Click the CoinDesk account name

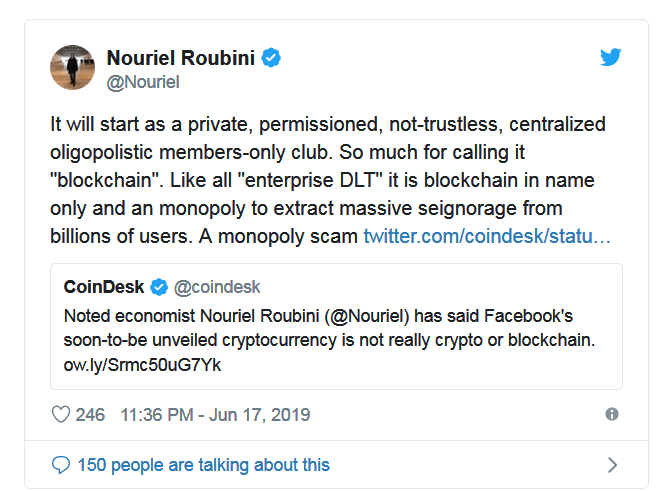pyautogui.click(x=104, y=288)
